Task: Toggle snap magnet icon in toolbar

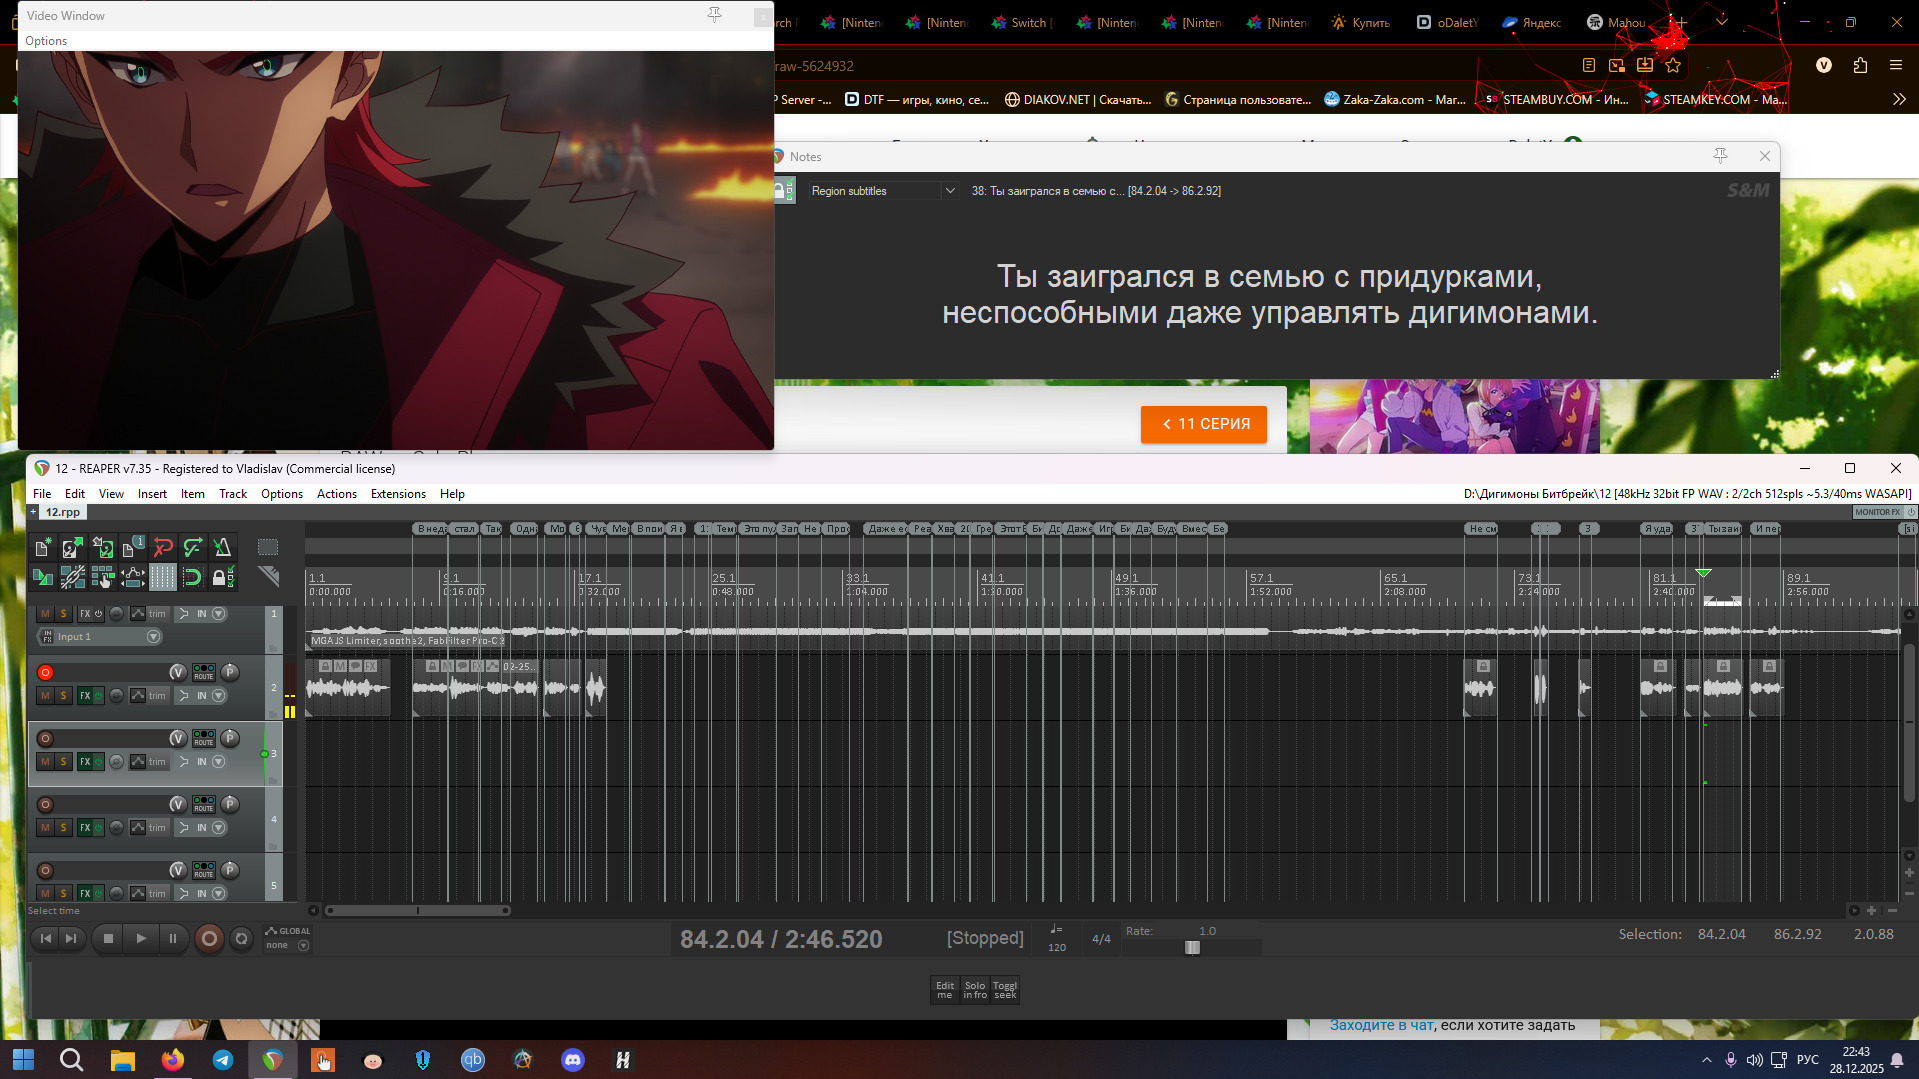Action: (x=192, y=577)
